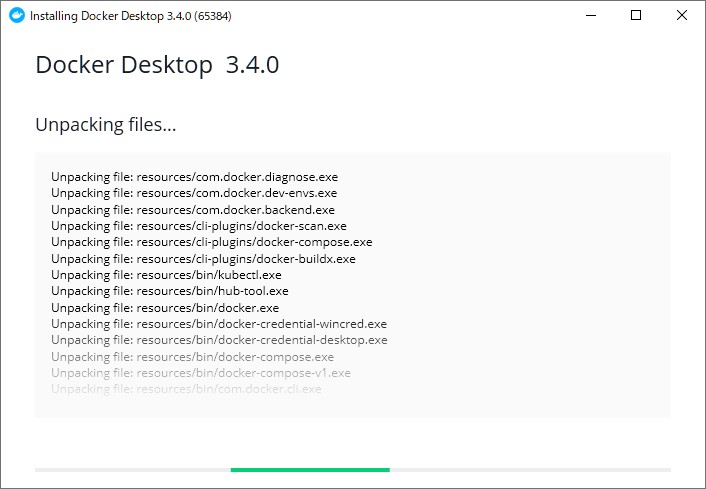Select the com.docker.cli.exe log line
The height and width of the screenshot is (489, 706).
[186, 389]
